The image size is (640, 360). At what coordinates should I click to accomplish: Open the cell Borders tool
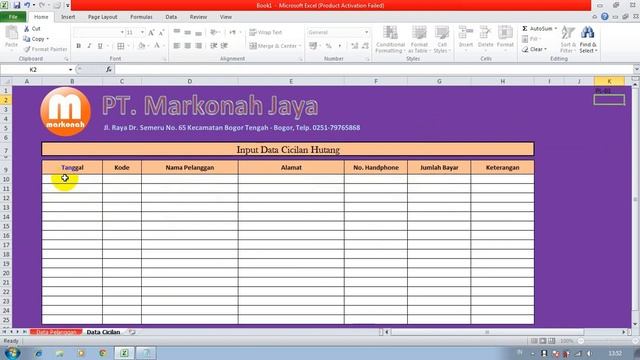[121, 46]
